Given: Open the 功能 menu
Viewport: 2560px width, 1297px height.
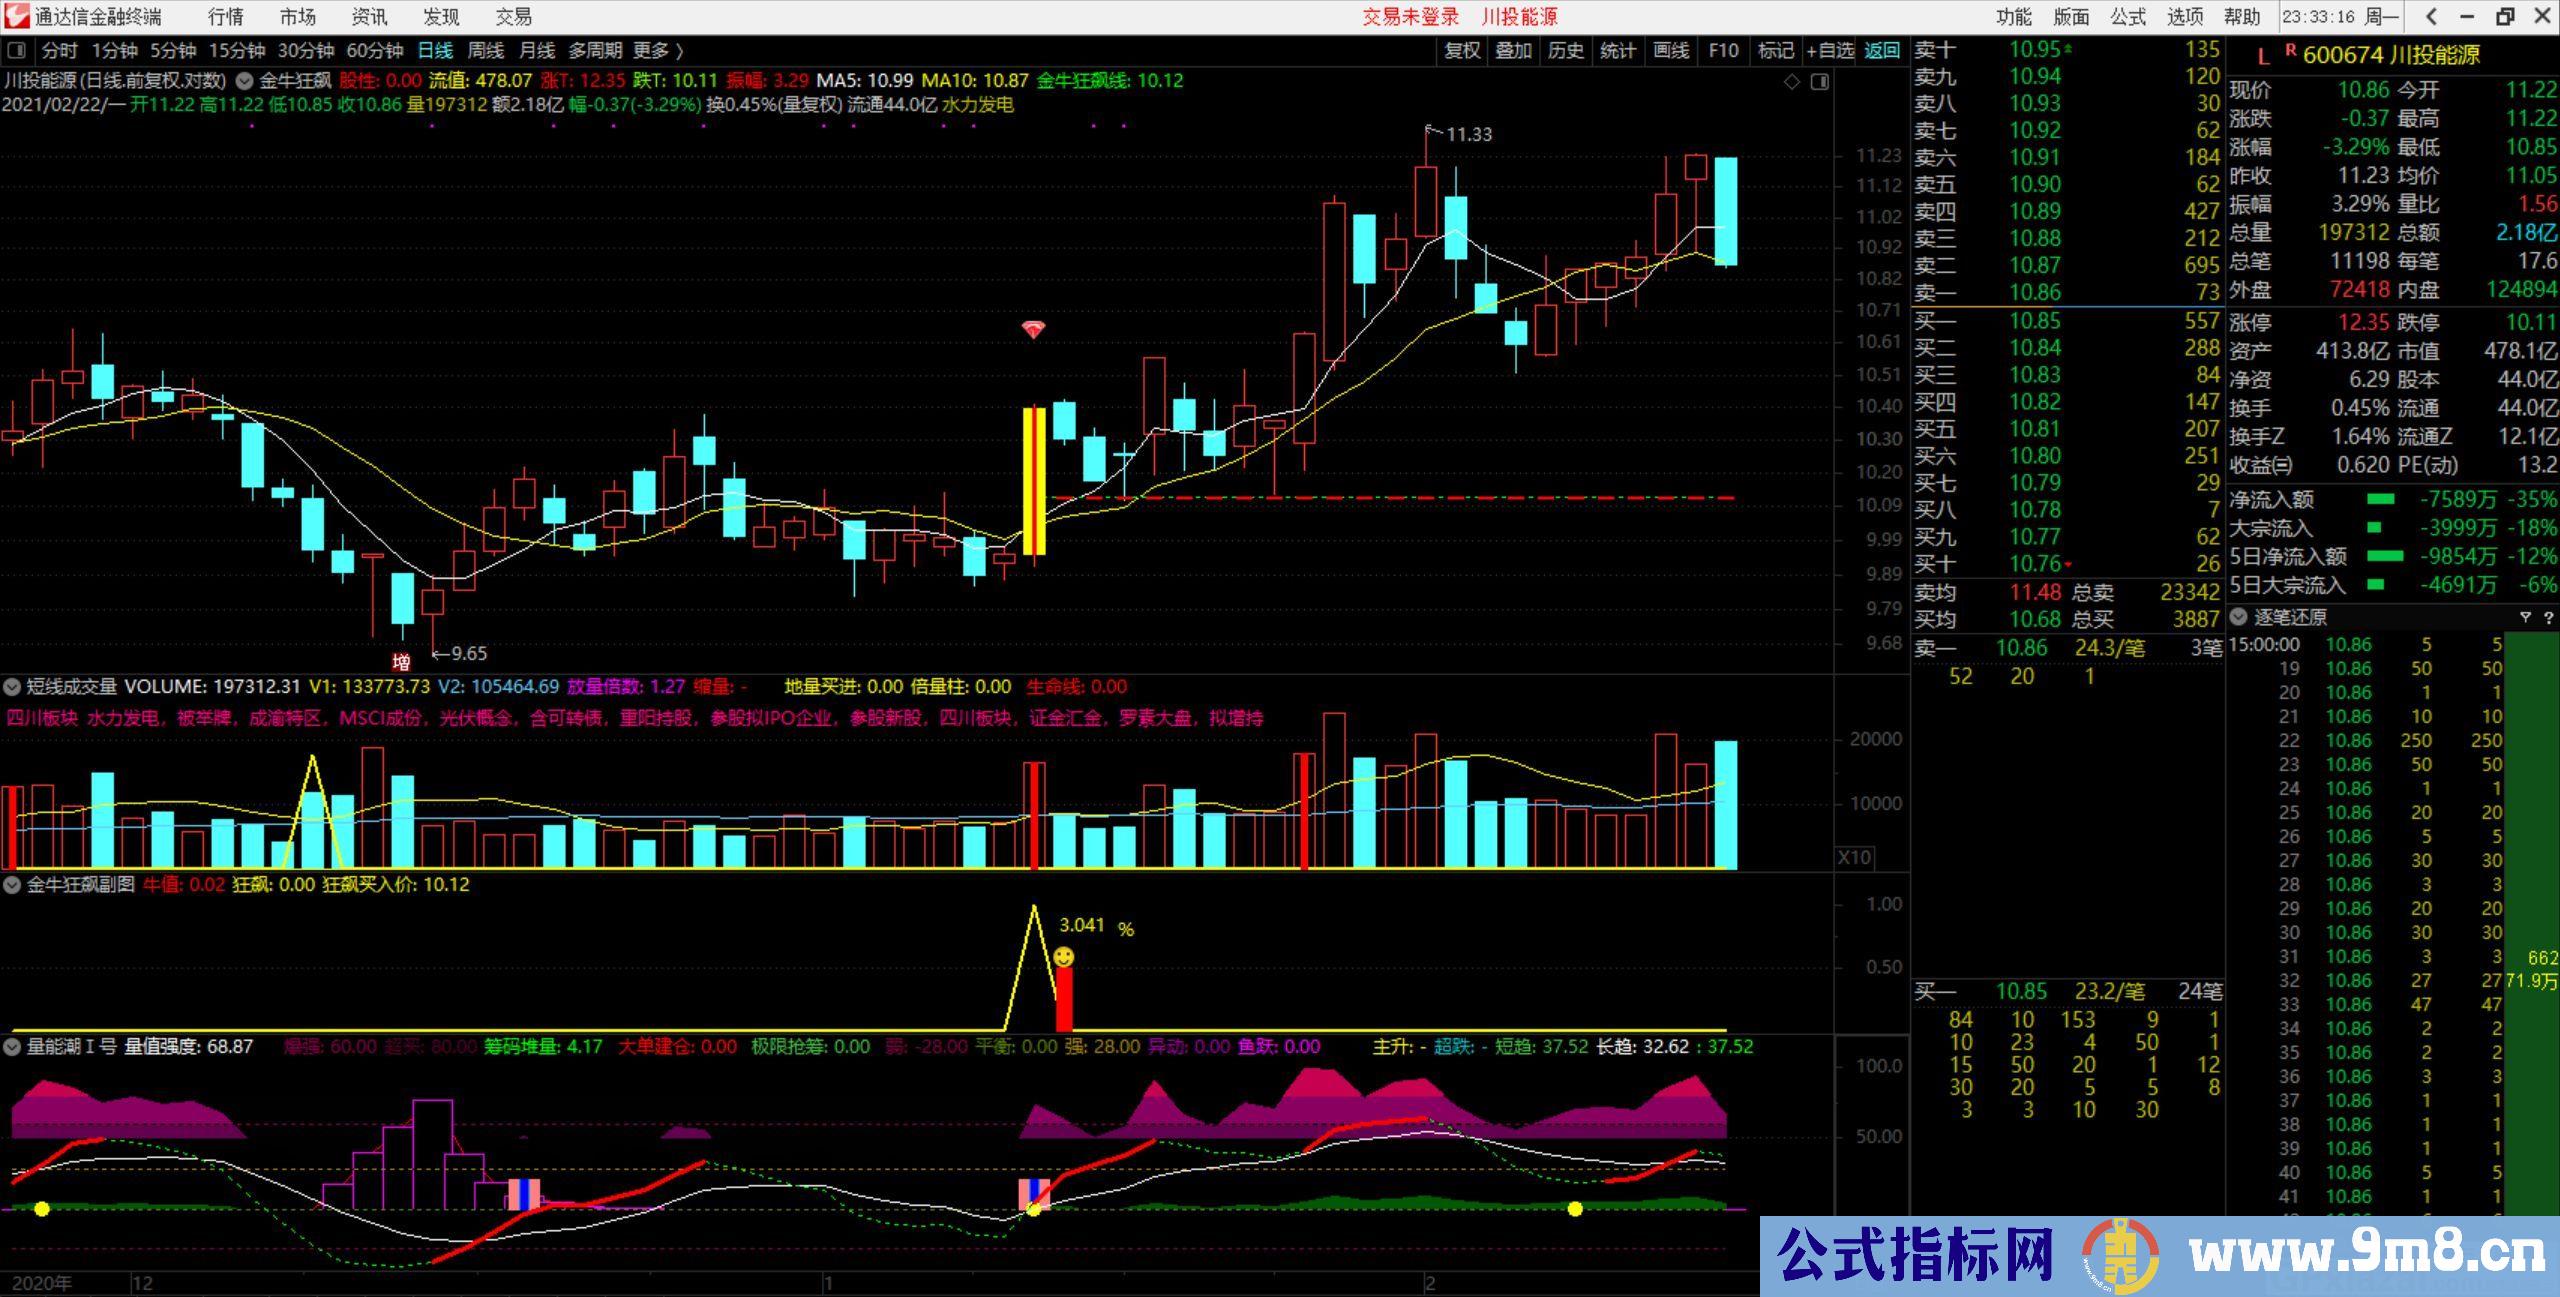Looking at the screenshot, I should [2014, 17].
